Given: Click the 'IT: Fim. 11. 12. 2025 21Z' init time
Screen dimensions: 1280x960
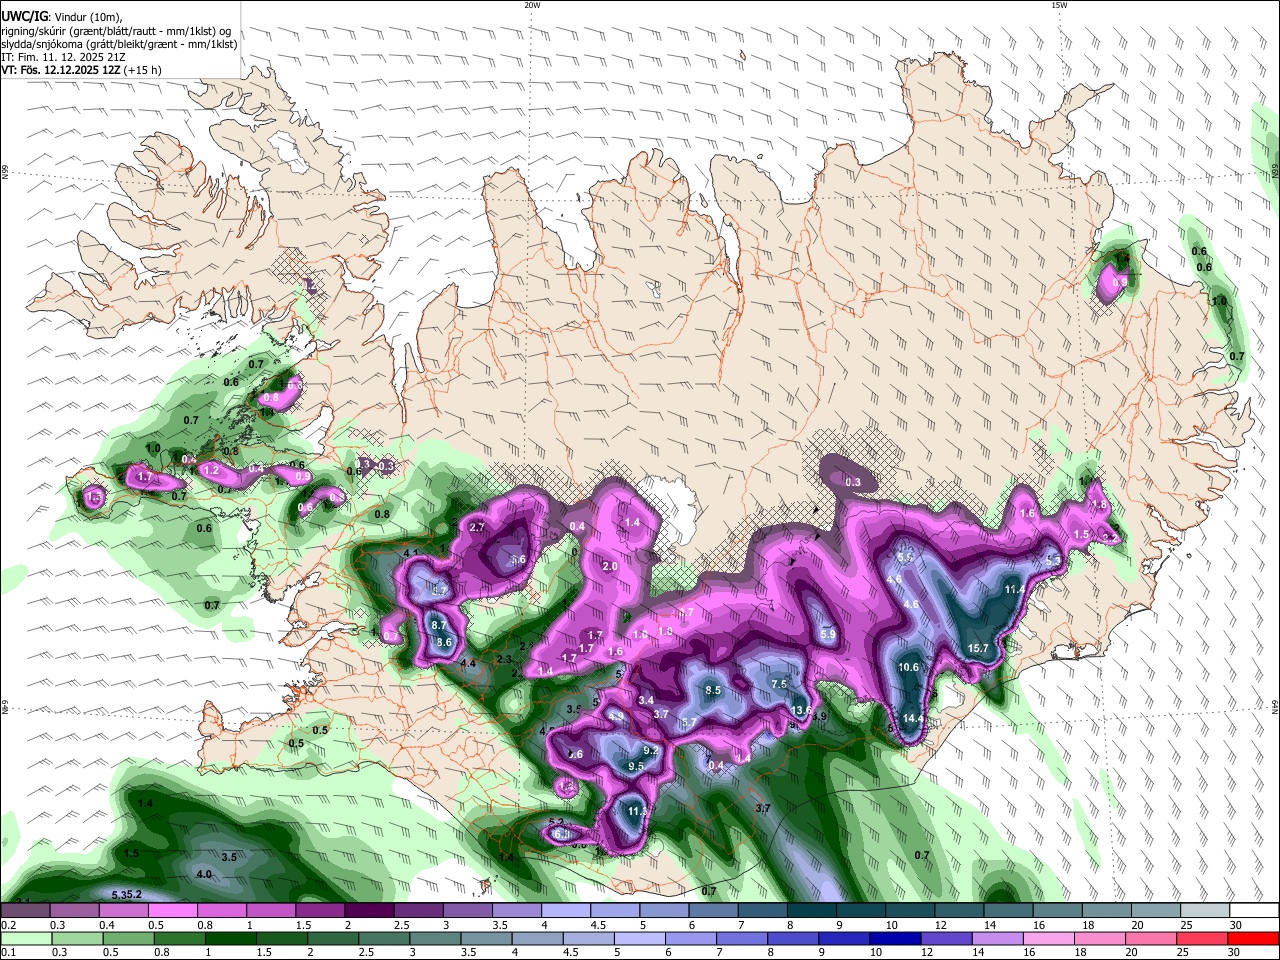Looking at the screenshot, I should pos(63,57).
